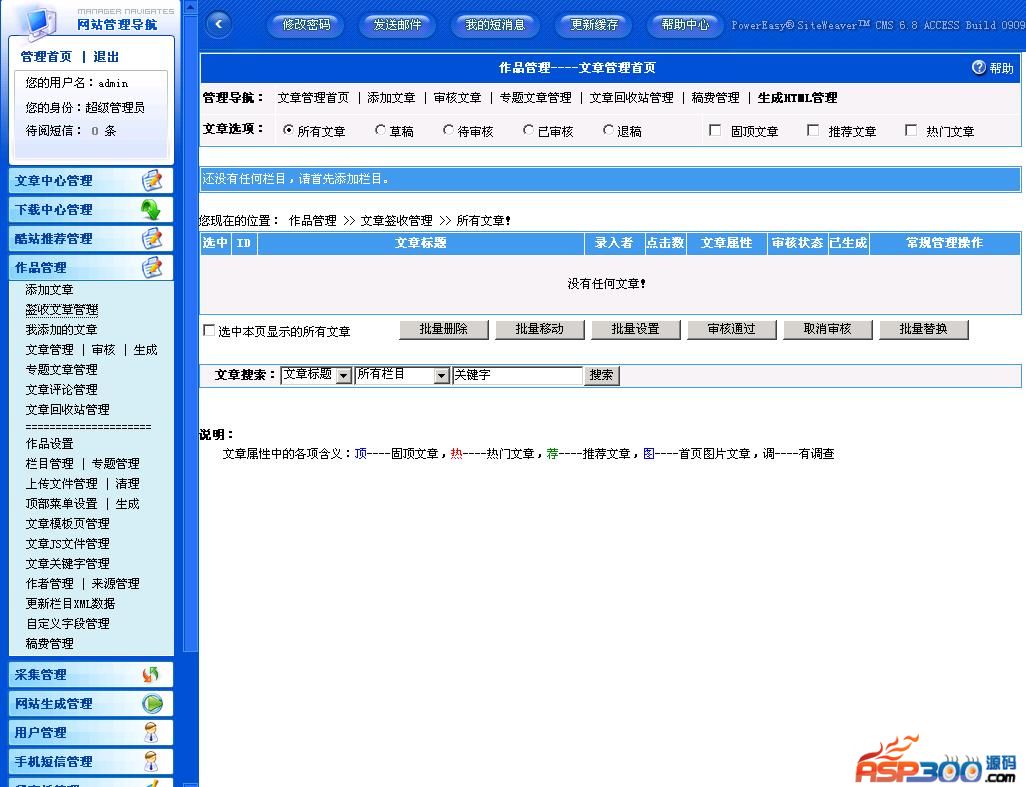
Task: Open 添加文章 link in navigation bar
Action: pyautogui.click(x=391, y=97)
